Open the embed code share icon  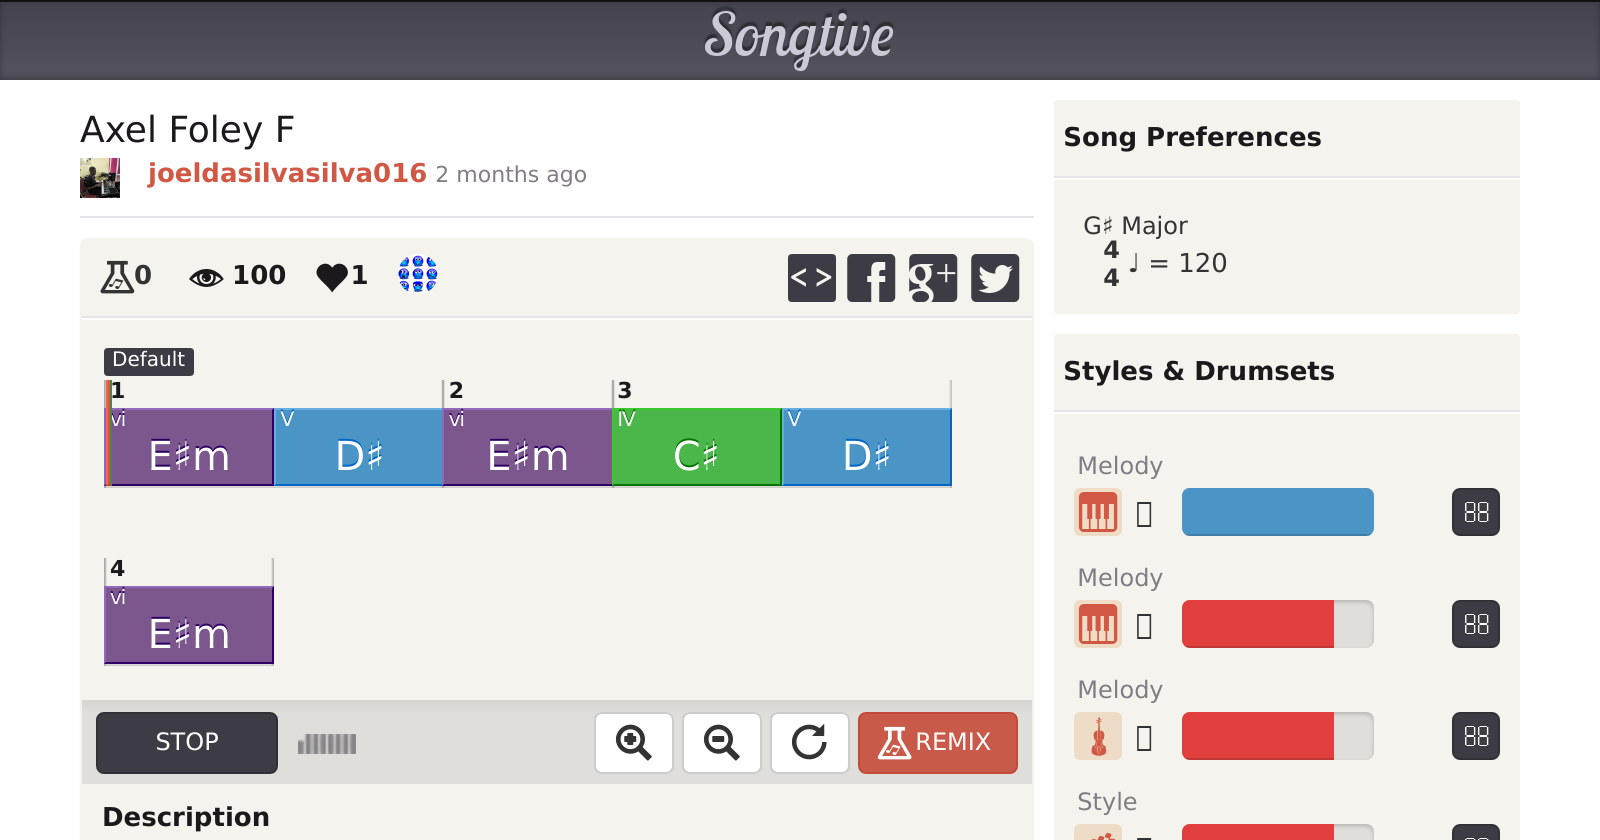[811, 278]
